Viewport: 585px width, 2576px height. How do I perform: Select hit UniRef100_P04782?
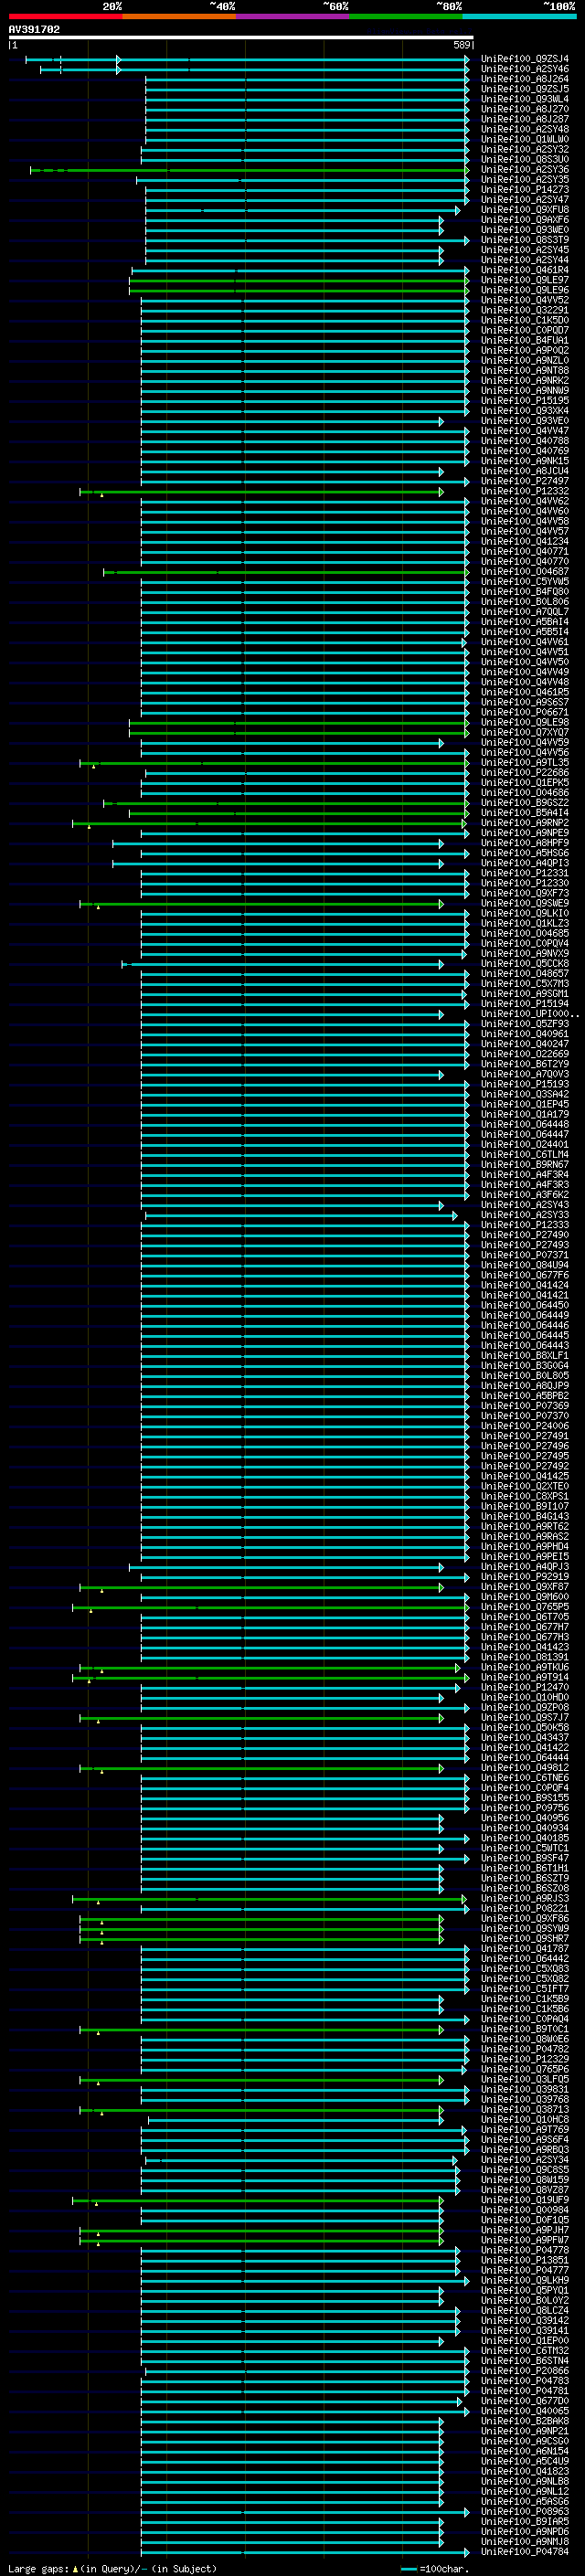coord(525,2049)
